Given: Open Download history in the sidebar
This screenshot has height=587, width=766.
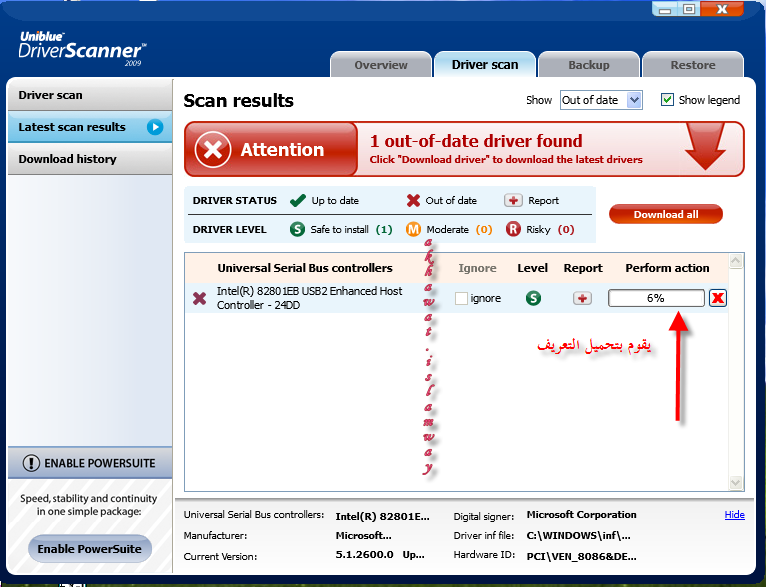Looking at the screenshot, I should pyautogui.click(x=90, y=159).
